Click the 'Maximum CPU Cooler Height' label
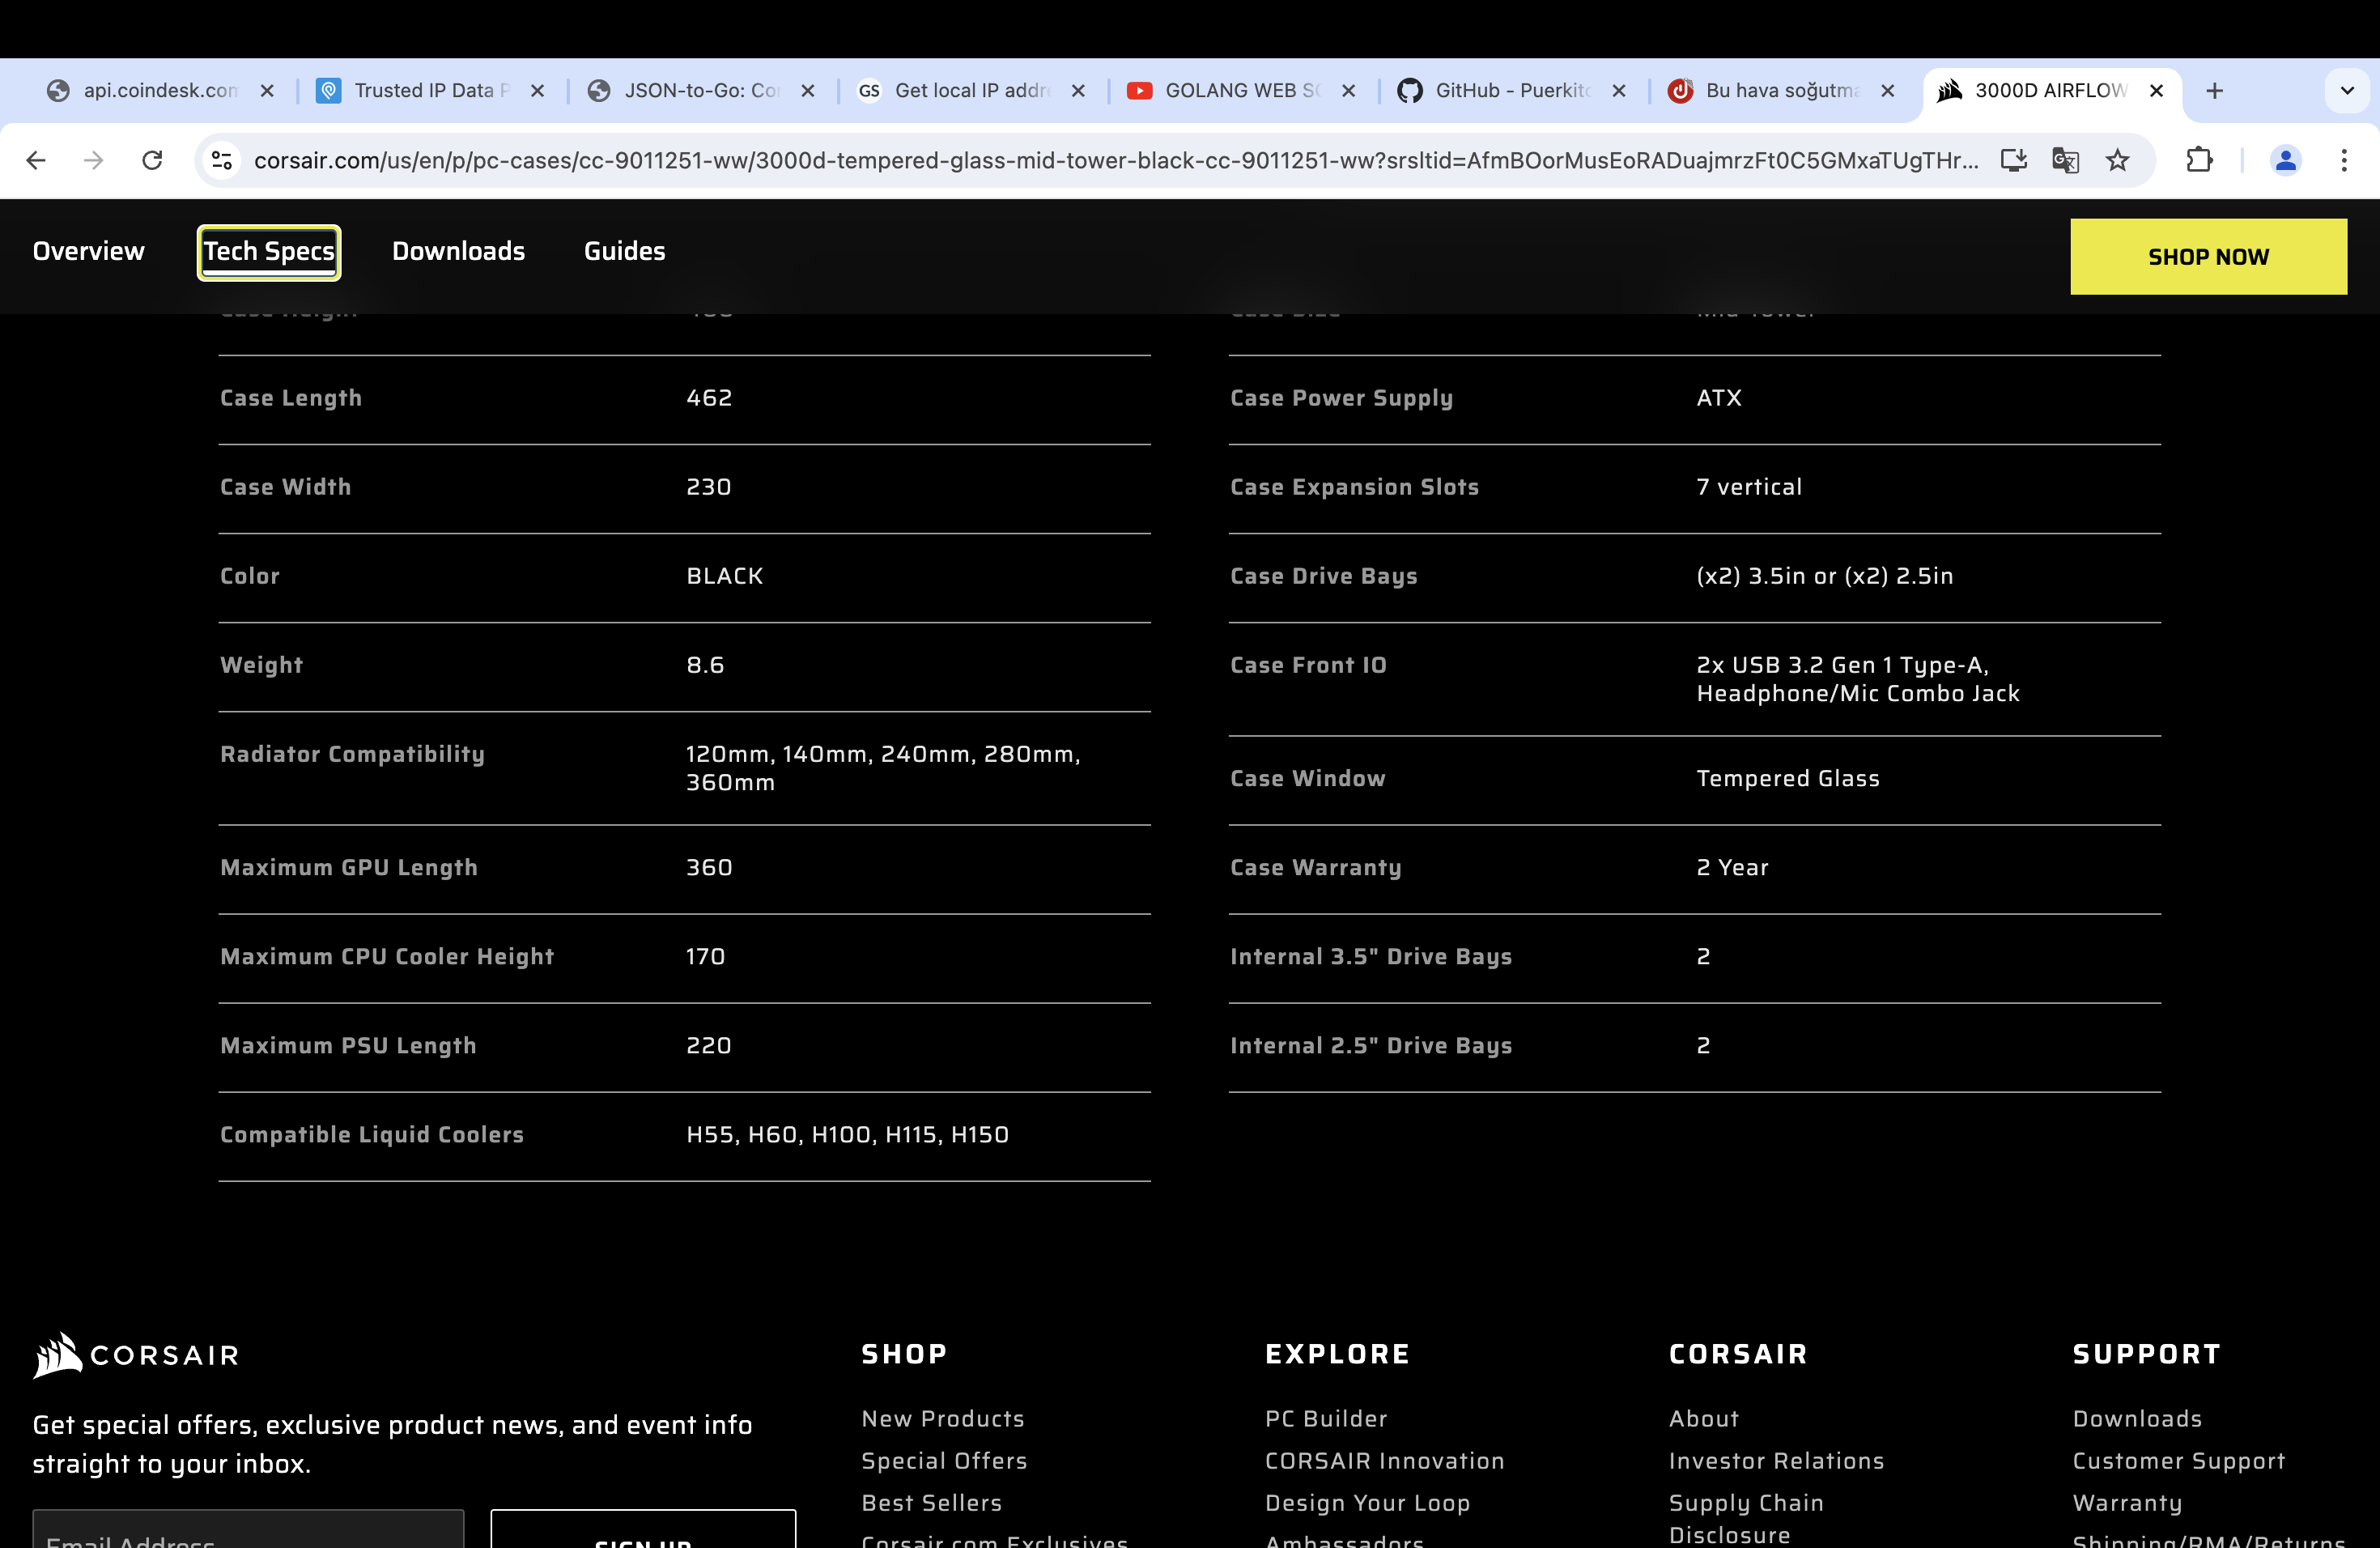 pyautogui.click(x=387, y=957)
